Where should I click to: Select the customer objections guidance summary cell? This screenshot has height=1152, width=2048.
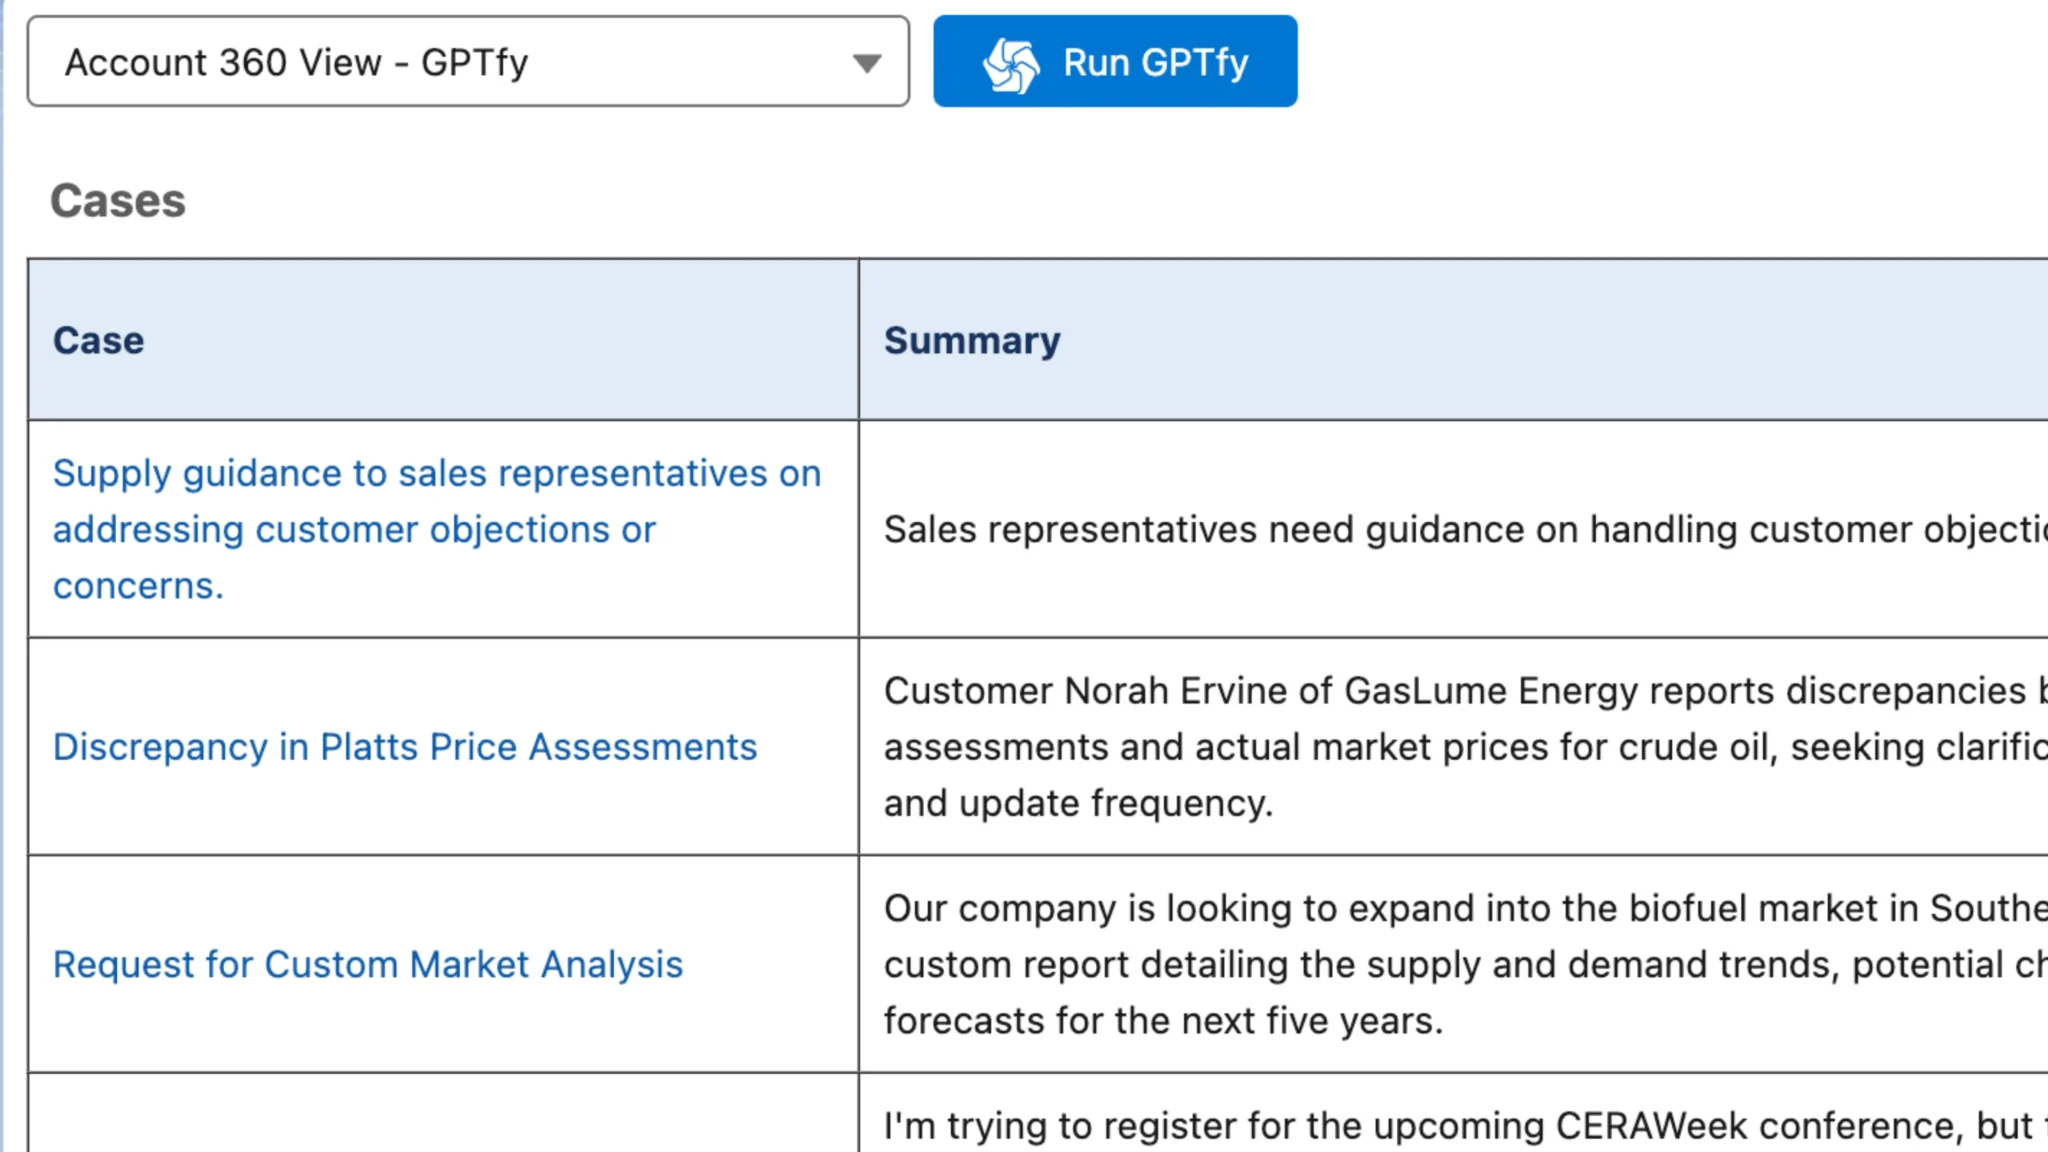(x=1450, y=529)
